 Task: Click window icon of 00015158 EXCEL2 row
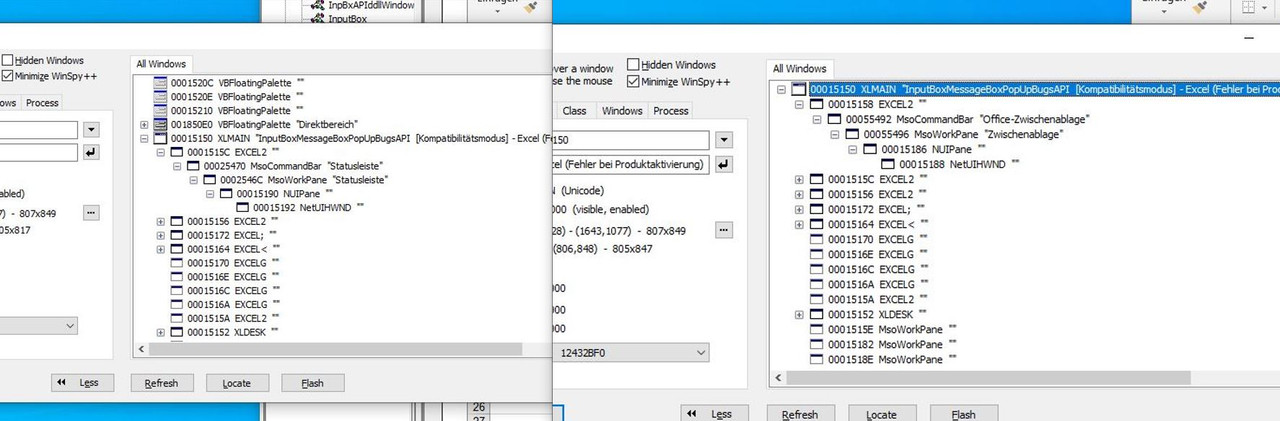coord(817,104)
